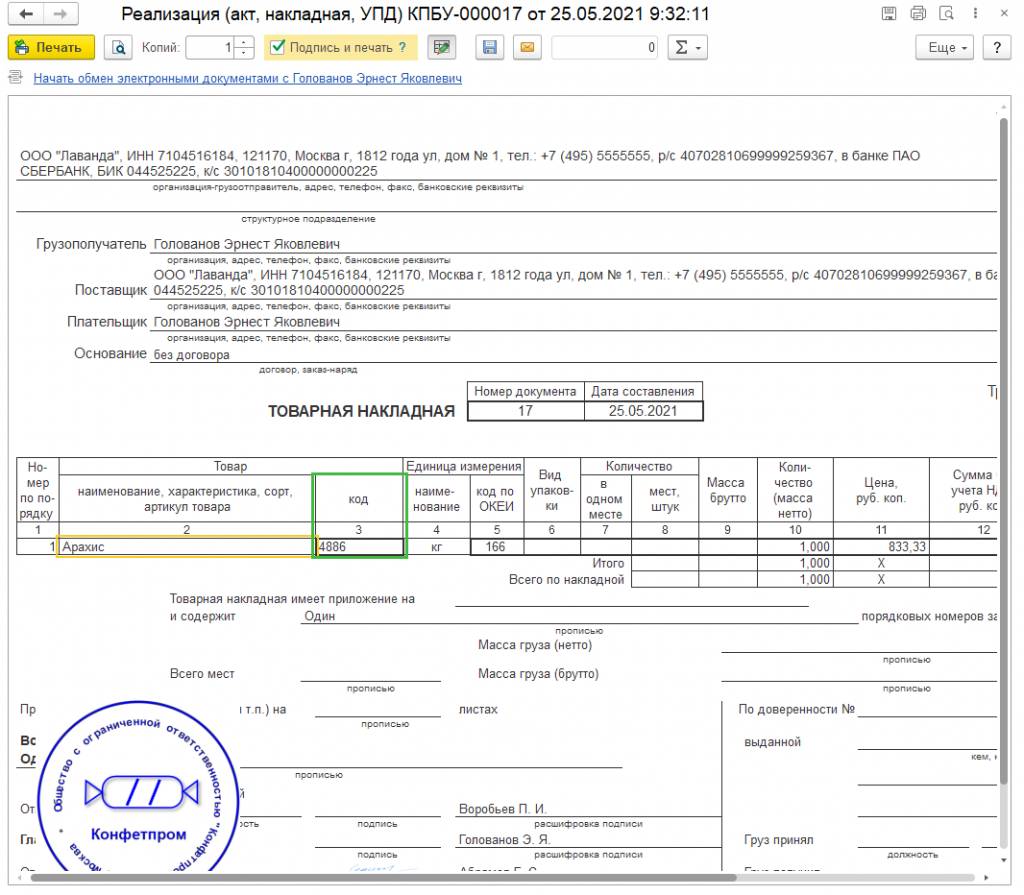Open link Начать обмен электронными документами
Screen dimensions: 1024x895
coord(248,78)
